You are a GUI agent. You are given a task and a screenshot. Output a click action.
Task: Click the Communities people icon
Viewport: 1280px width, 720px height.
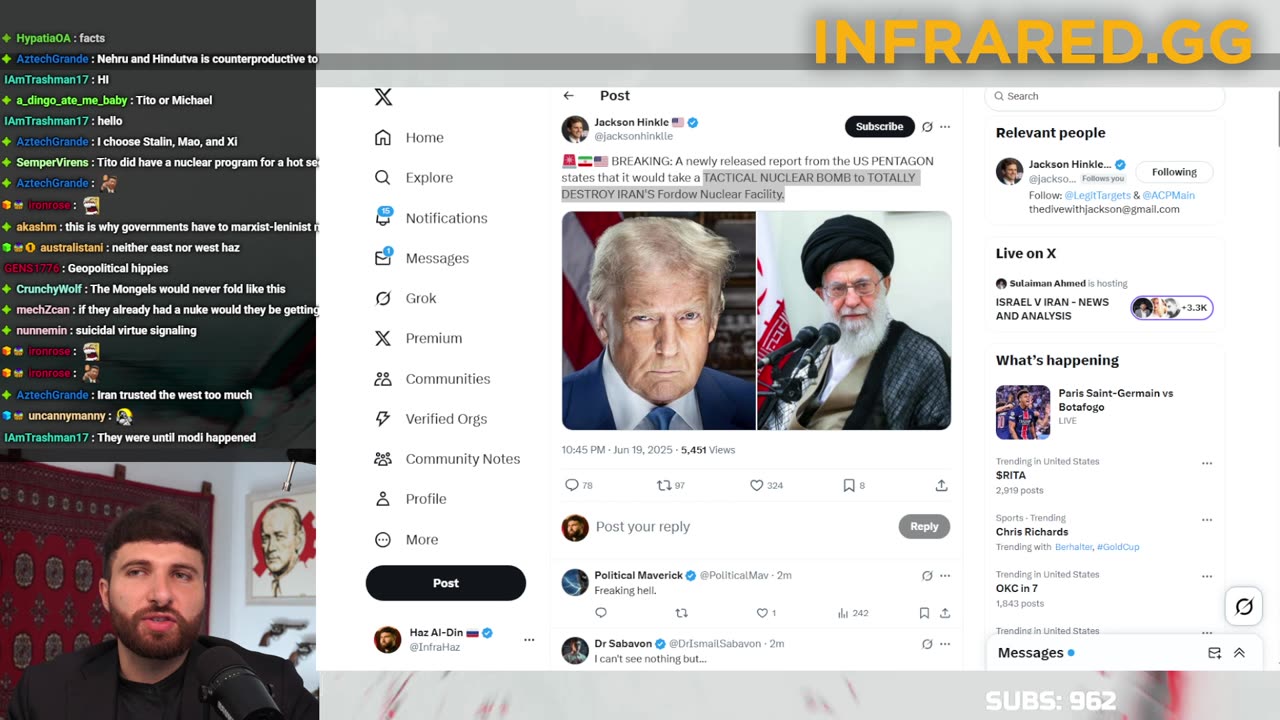tap(383, 379)
